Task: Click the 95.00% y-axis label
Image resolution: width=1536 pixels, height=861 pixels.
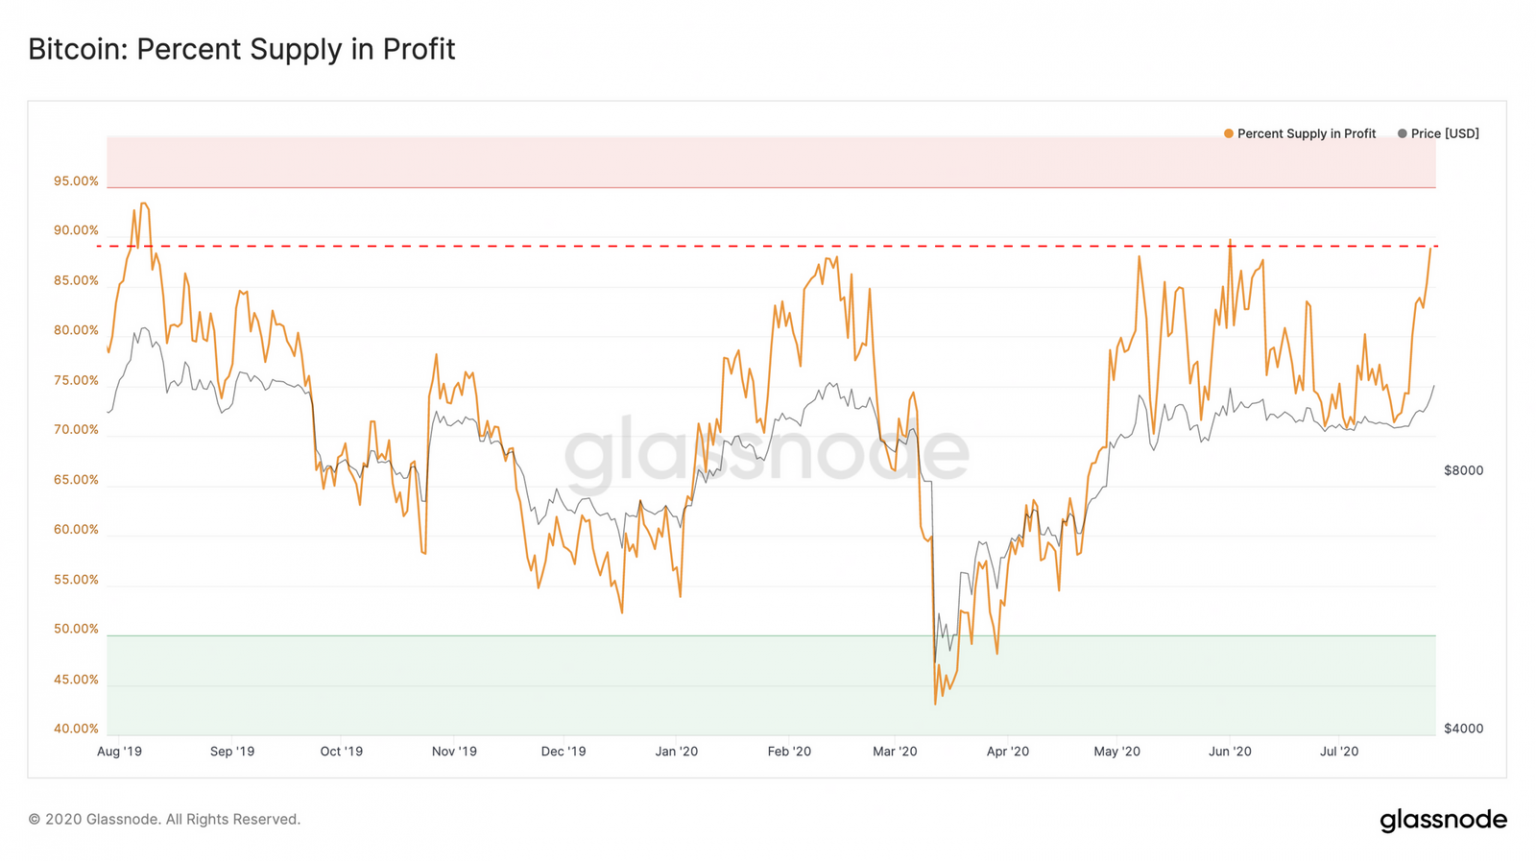Action: point(76,181)
